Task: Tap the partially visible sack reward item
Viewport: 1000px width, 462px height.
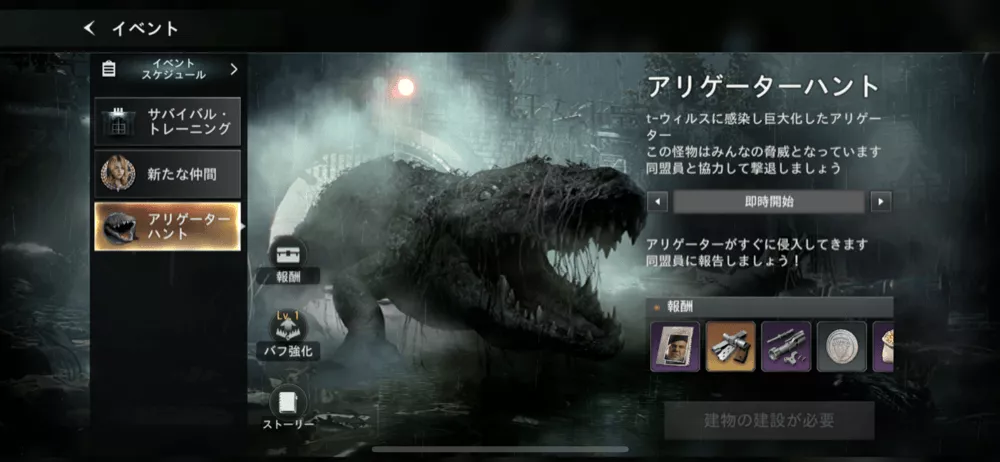Action: coord(883,346)
